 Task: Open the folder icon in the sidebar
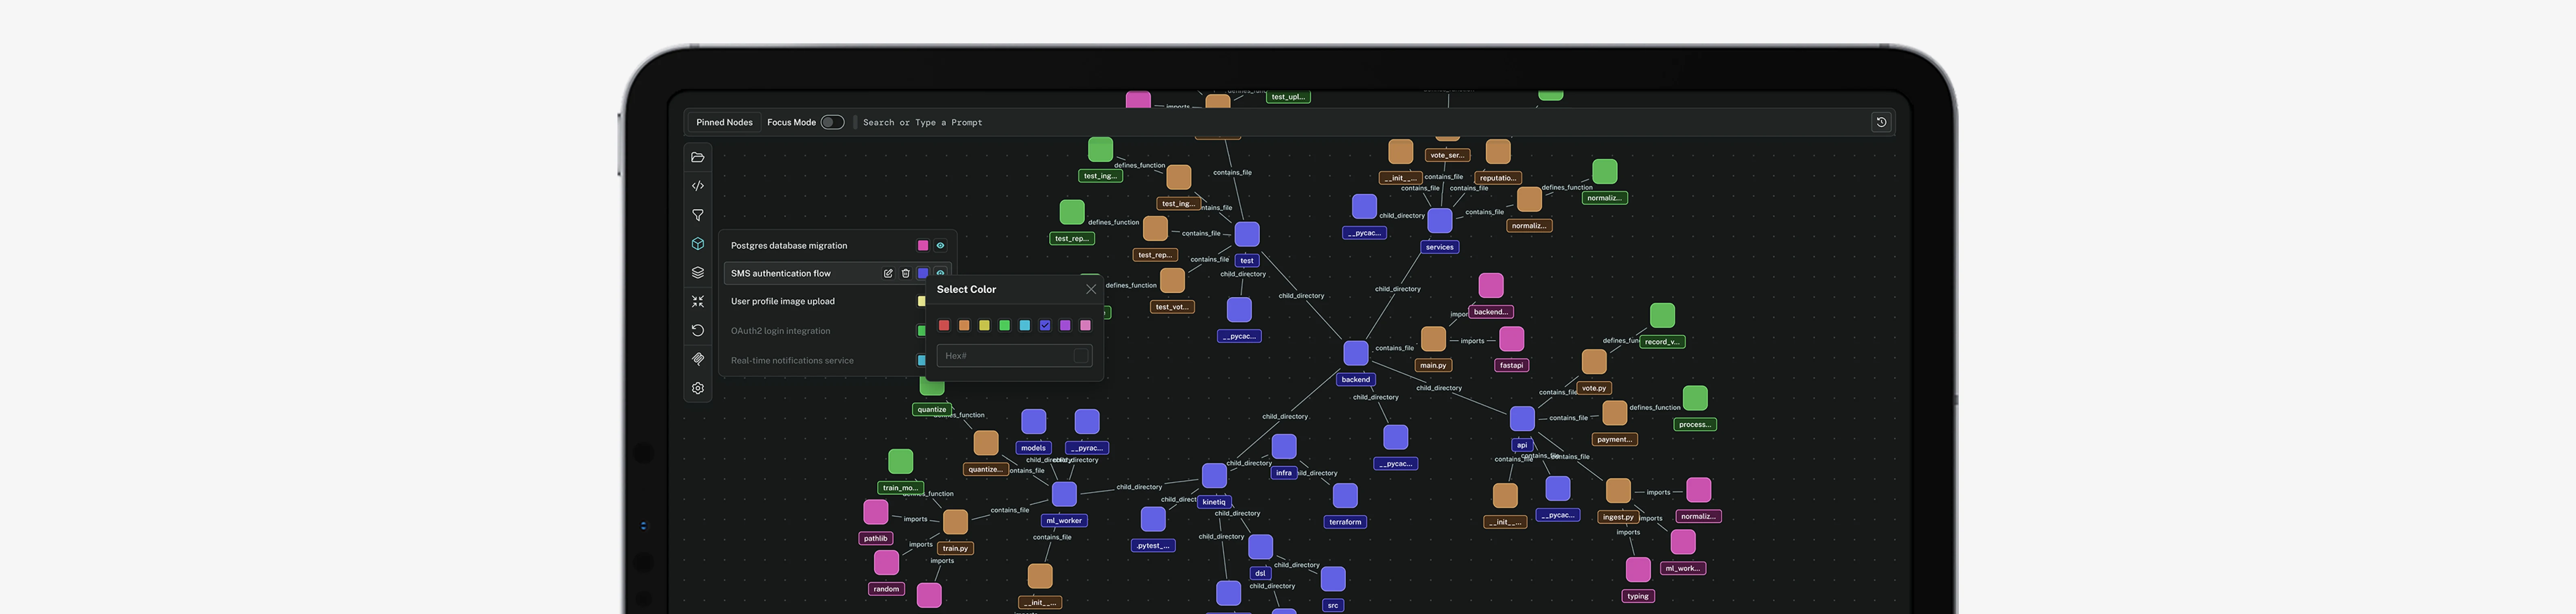tap(698, 157)
